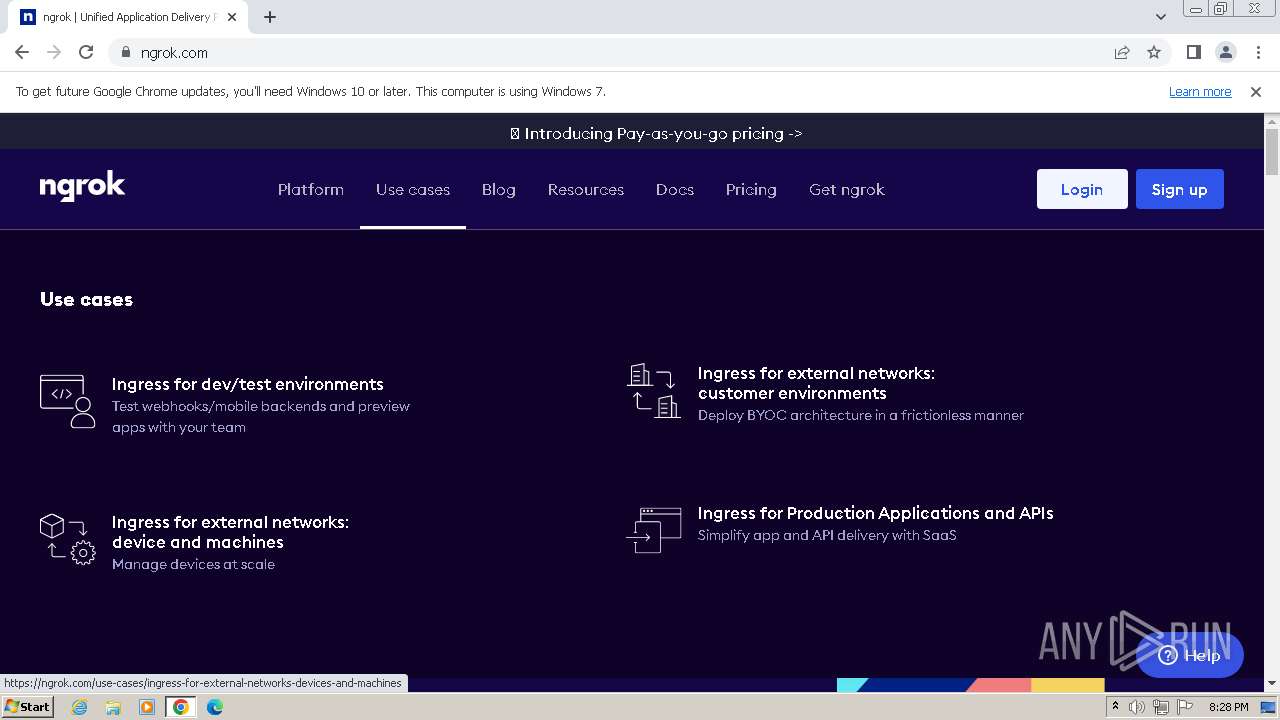This screenshot has width=1280, height=720.
Task: Click the Production Applications window icon
Action: (x=653, y=529)
